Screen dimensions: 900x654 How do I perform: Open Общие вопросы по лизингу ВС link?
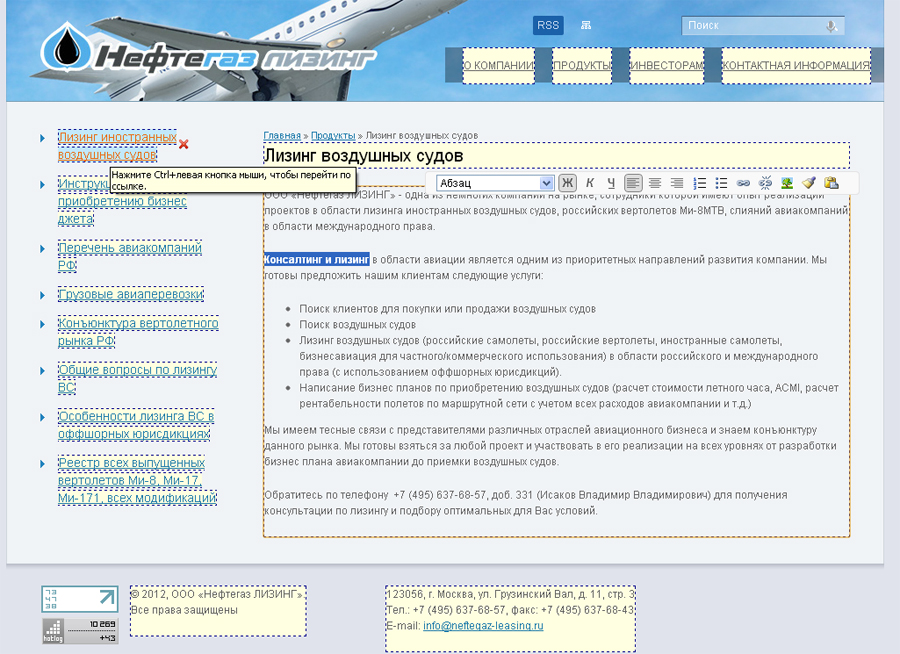point(137,378)
